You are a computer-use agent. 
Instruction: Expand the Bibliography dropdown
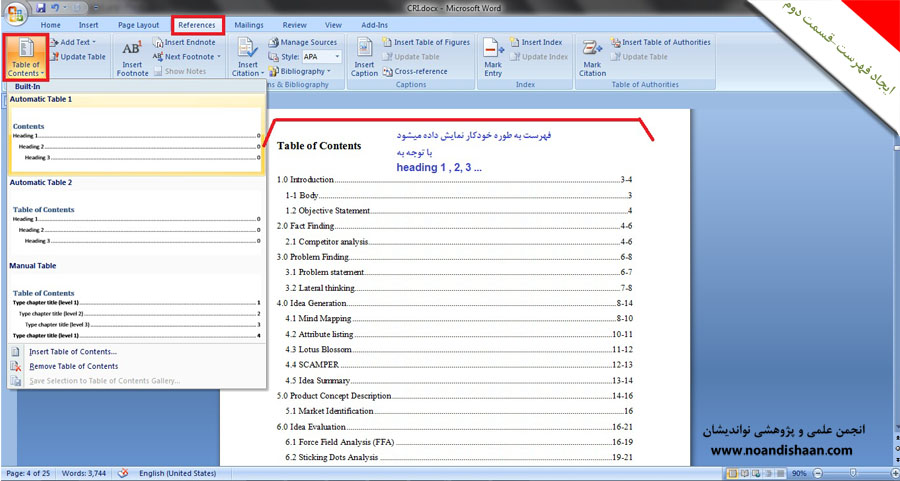[x=301, y=72]
